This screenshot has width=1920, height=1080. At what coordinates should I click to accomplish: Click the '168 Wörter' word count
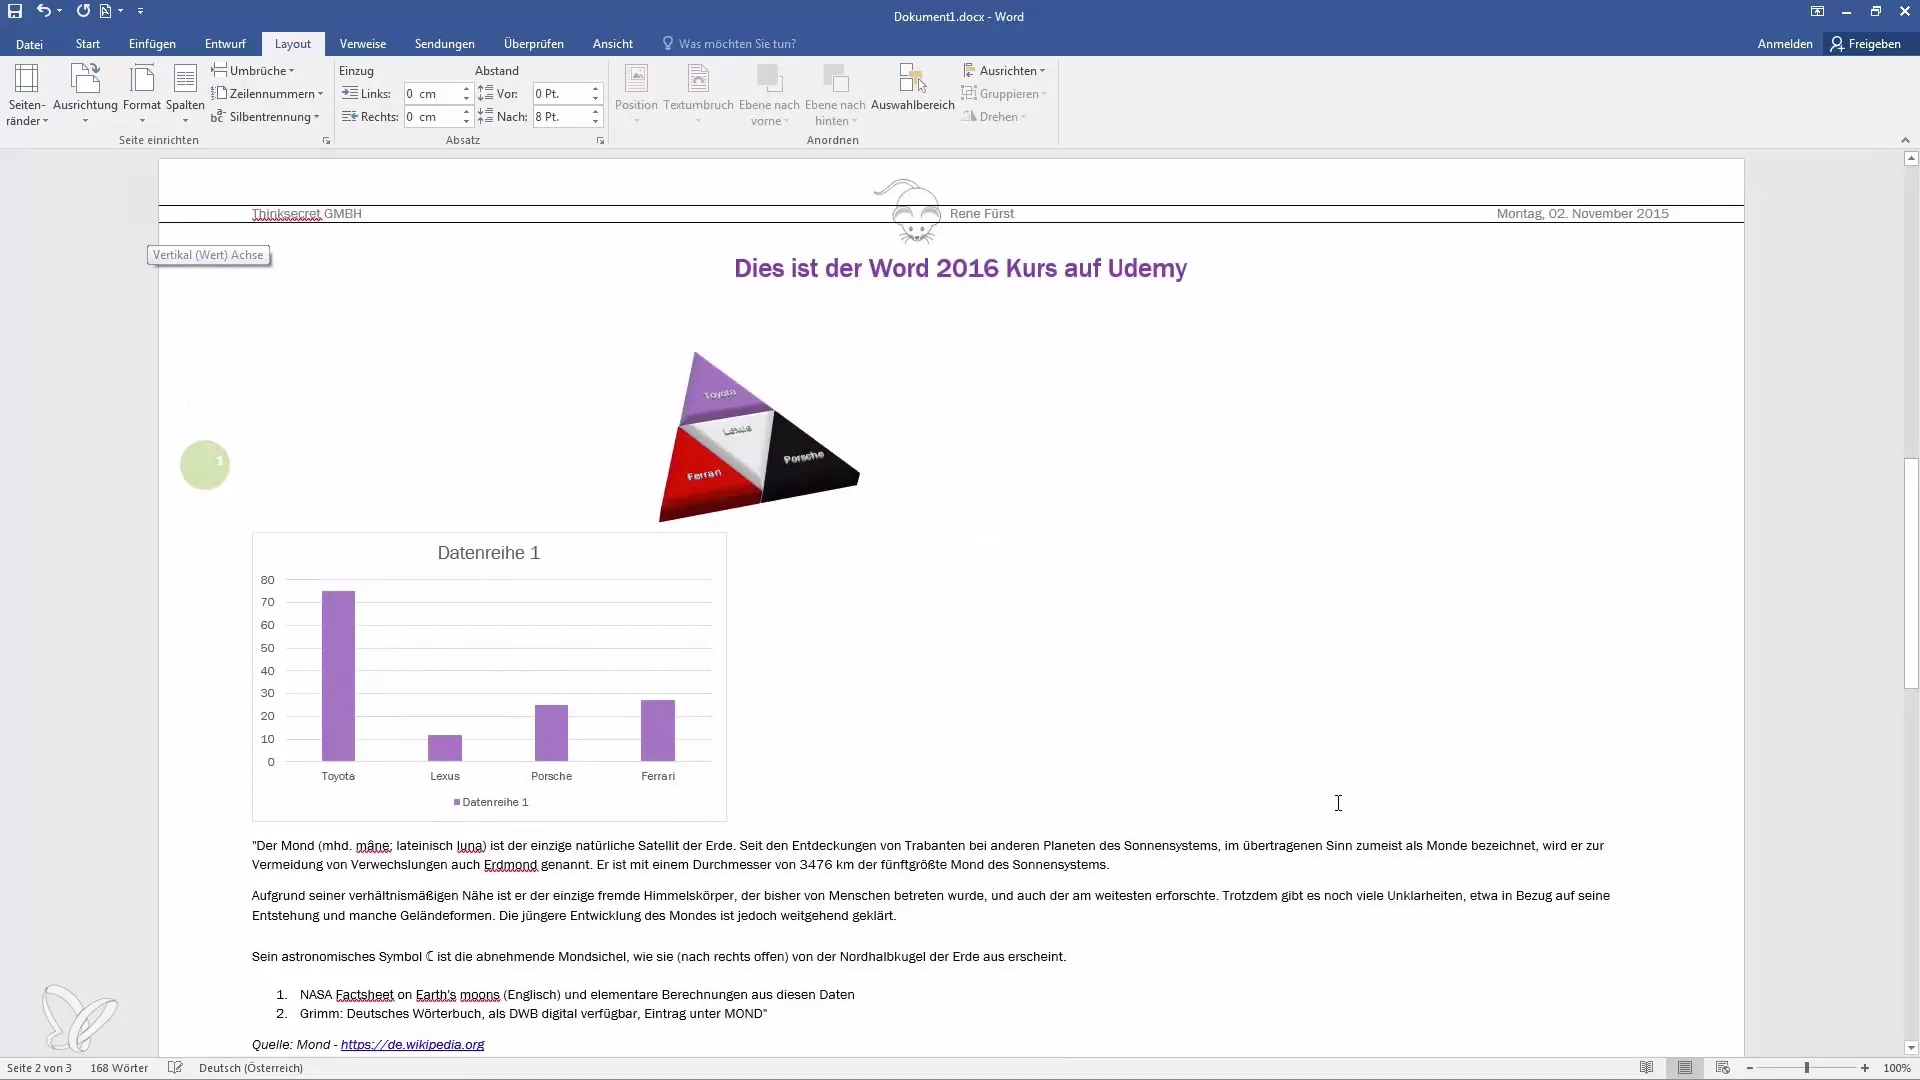[119, 1068]
